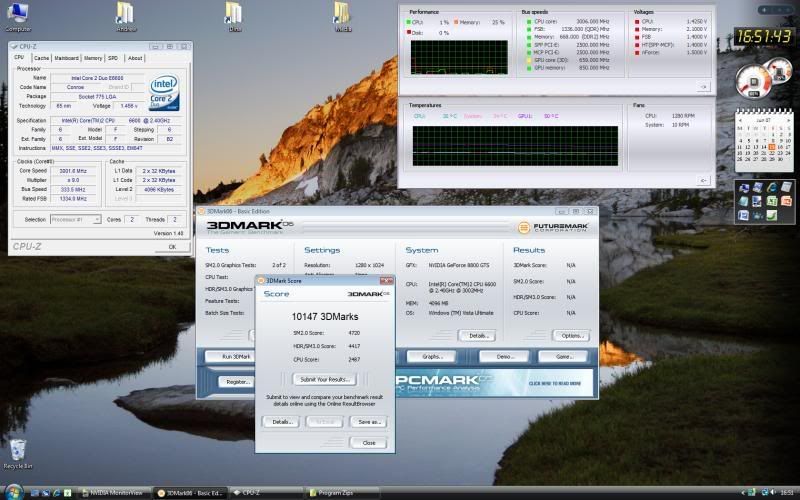Click the Windows Start orb

[x=13, y=493]
